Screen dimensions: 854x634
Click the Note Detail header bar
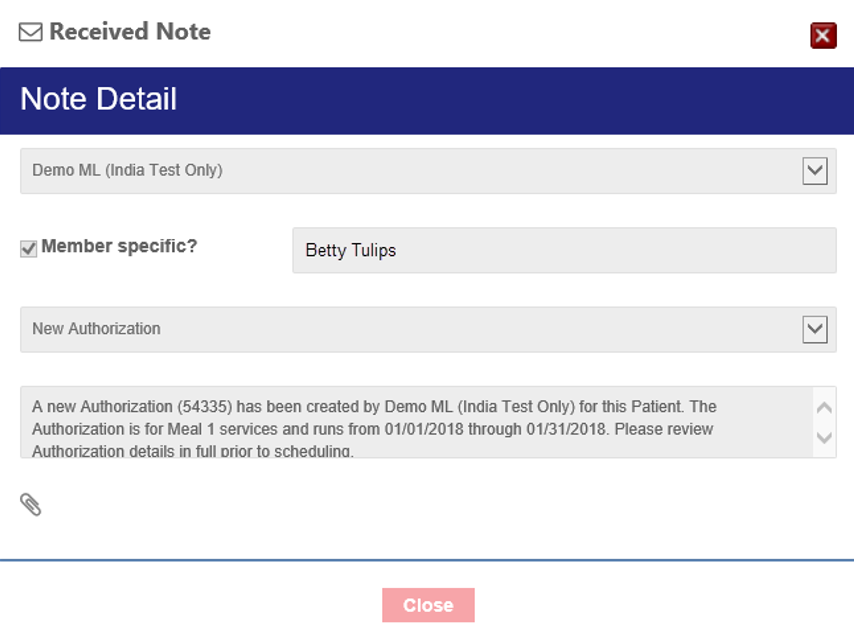(427, 100)
